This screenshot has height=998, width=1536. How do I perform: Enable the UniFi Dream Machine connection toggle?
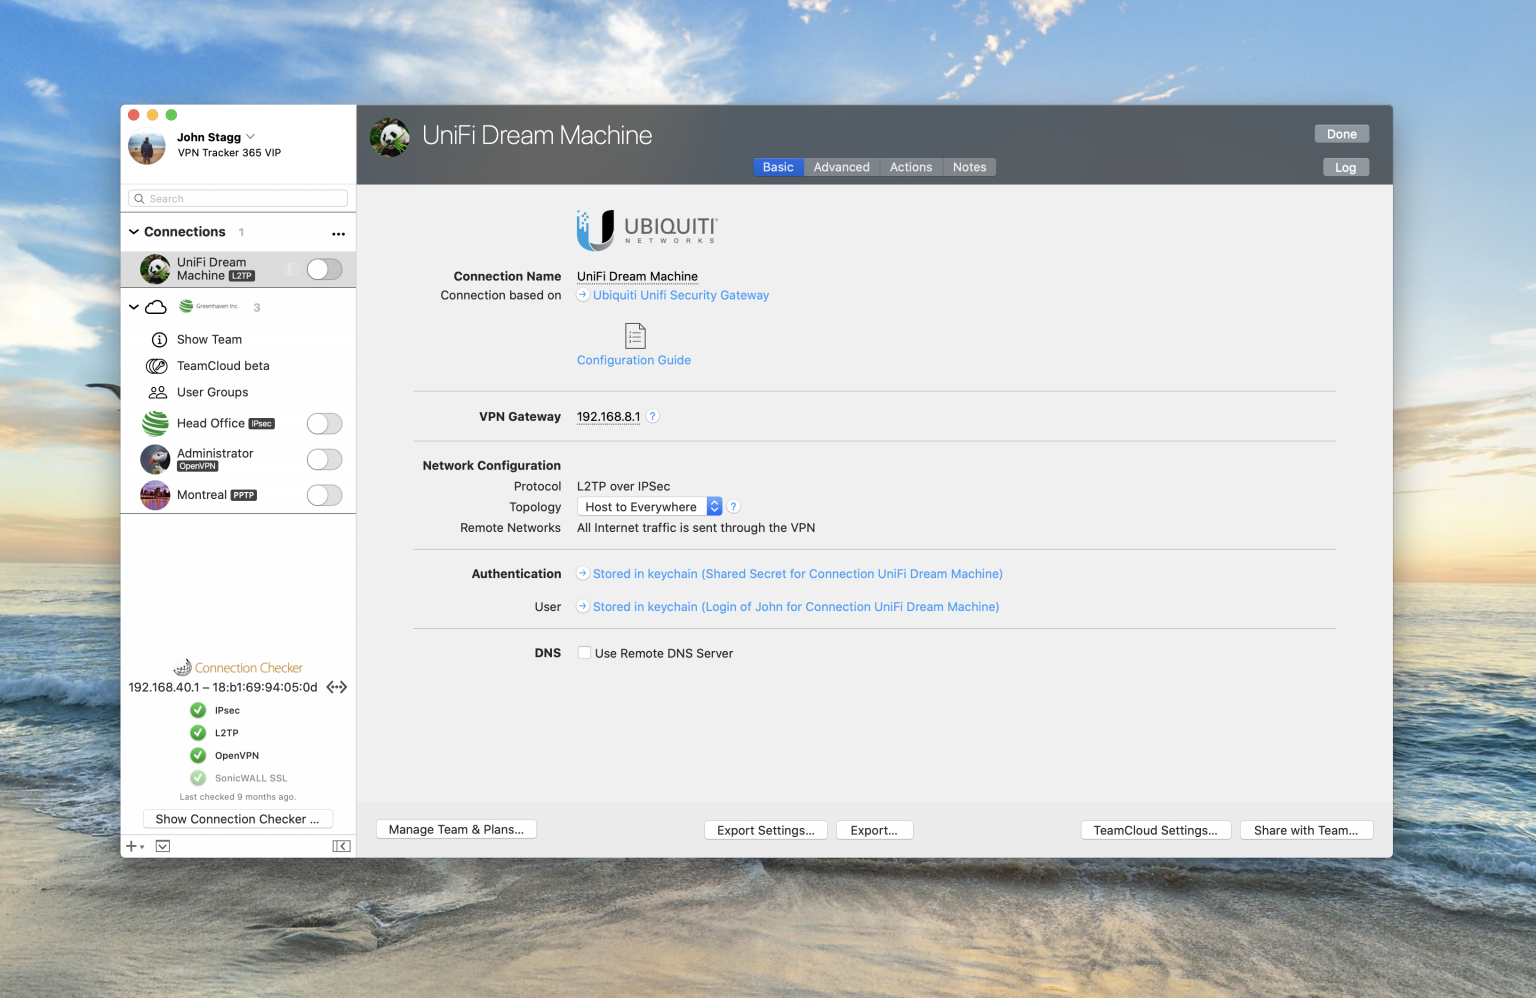(x=323, y=269)
